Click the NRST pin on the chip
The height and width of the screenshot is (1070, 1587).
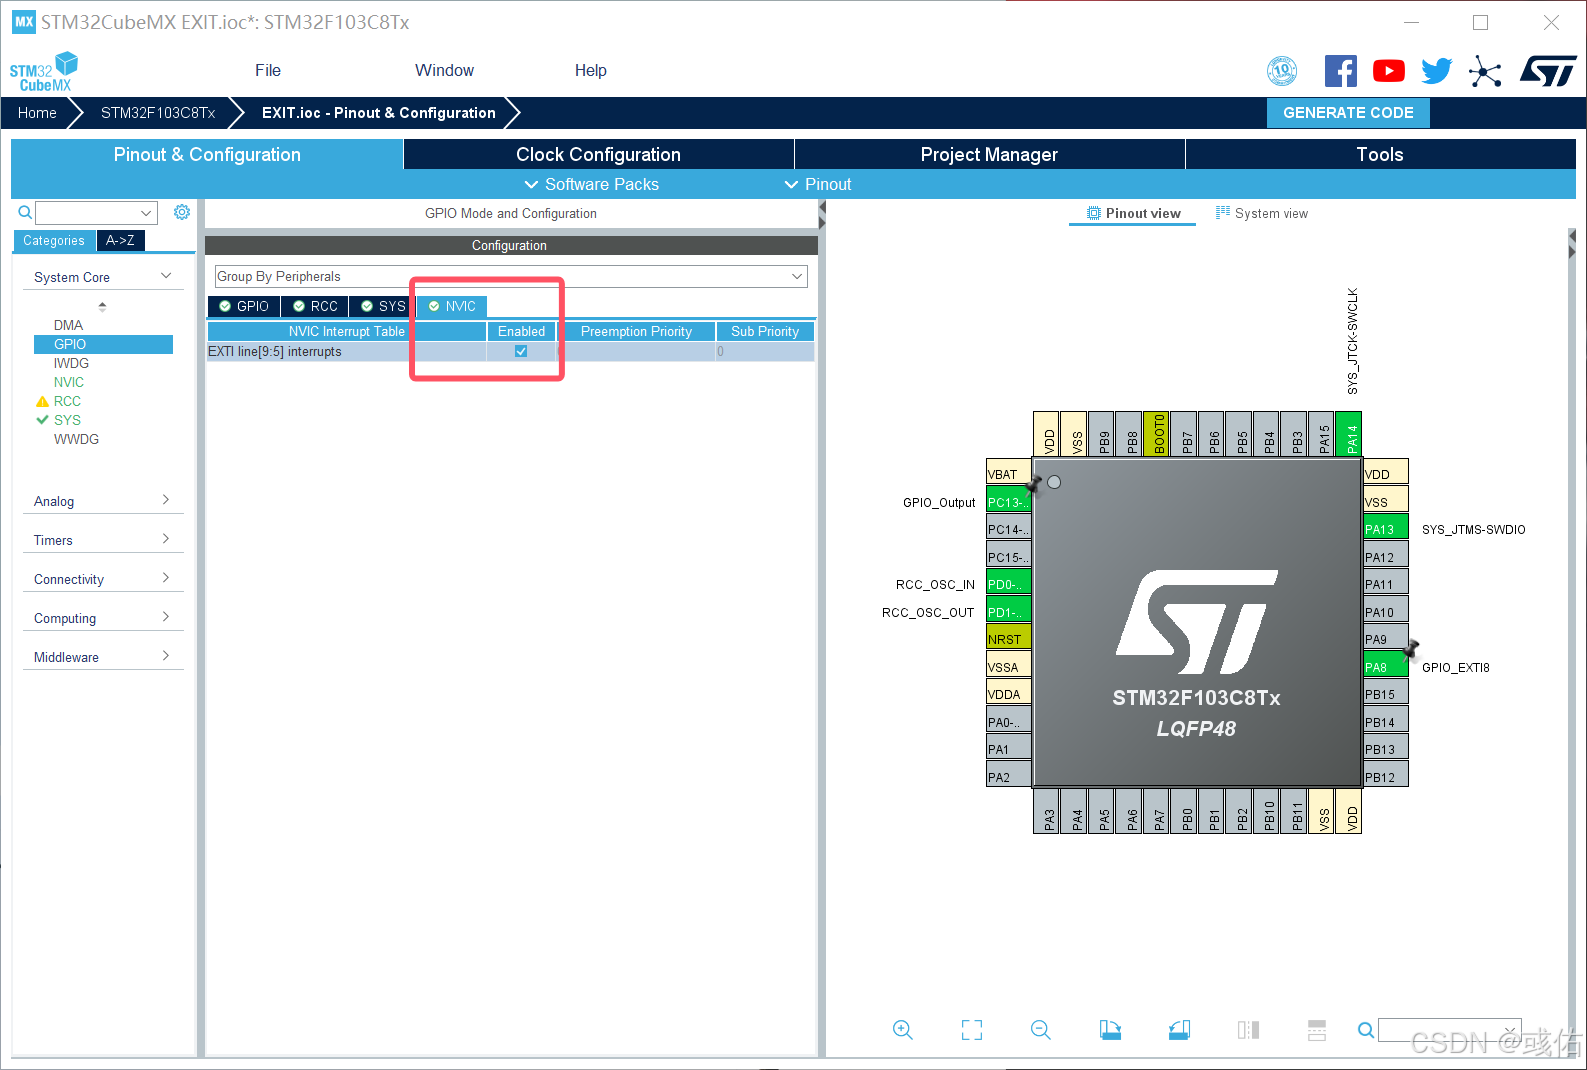click(x=1008, y=639)
